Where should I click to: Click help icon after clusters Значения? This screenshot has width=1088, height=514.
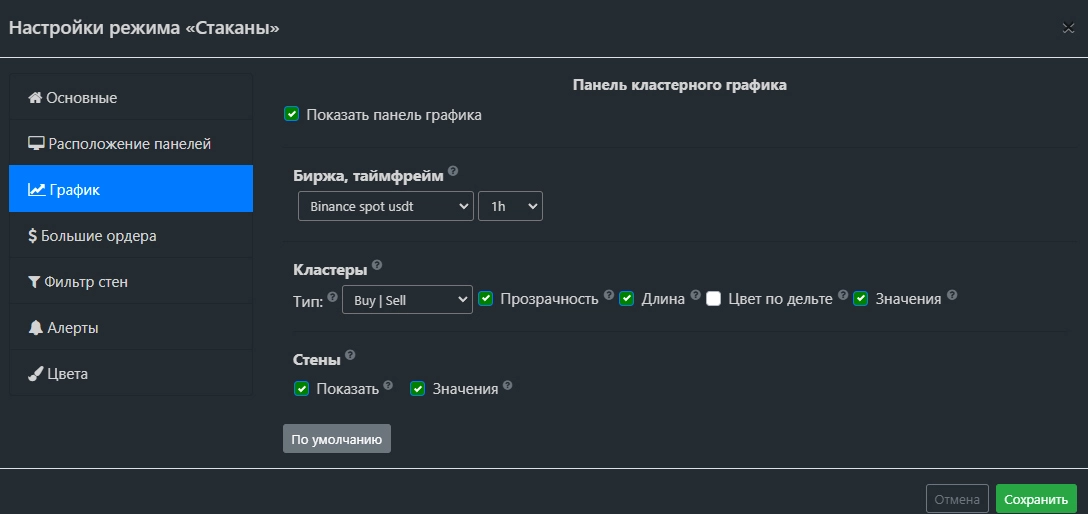[x=952, y=295]
